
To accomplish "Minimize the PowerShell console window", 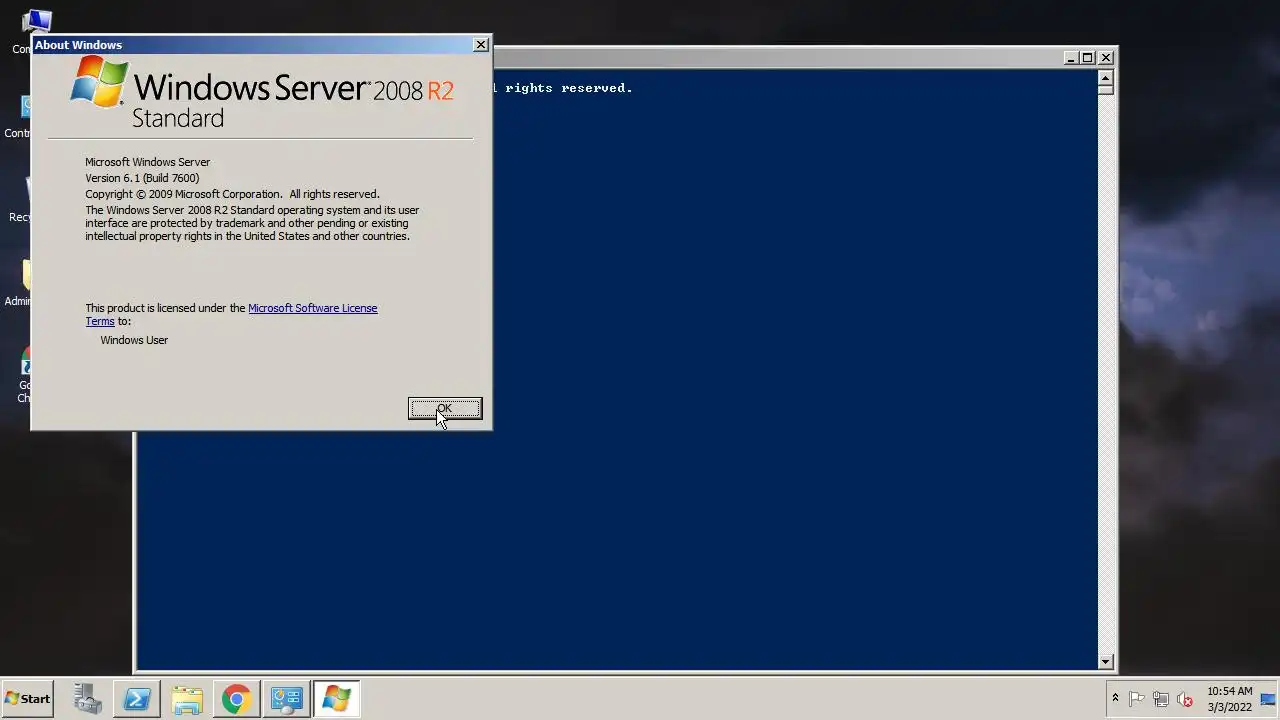I will pos(1070,58).
